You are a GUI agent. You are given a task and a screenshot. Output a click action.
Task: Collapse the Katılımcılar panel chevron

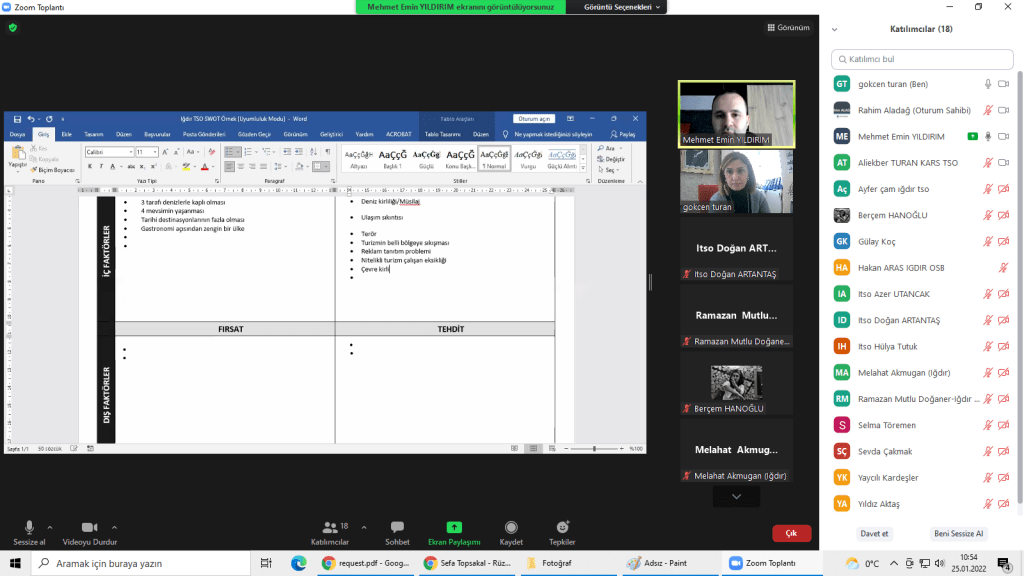point(835,29)
